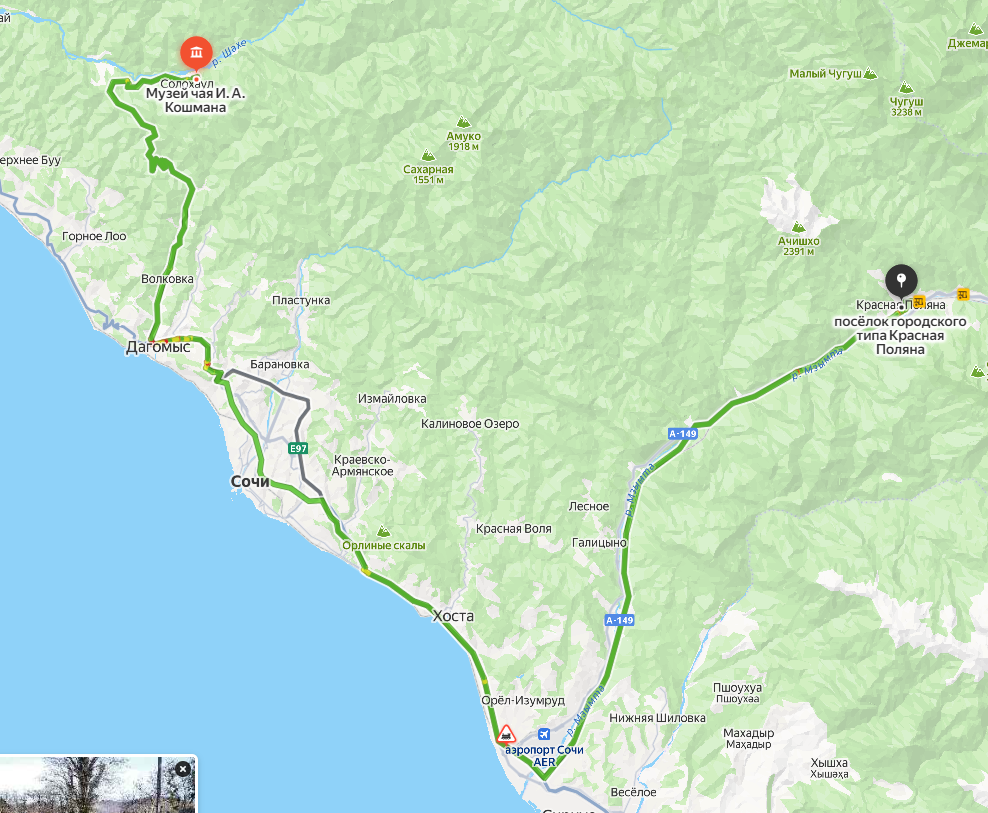
Task: Select the Ачишхо mountain peak icon
Action: pyautogui.click(x=798, y=227)
